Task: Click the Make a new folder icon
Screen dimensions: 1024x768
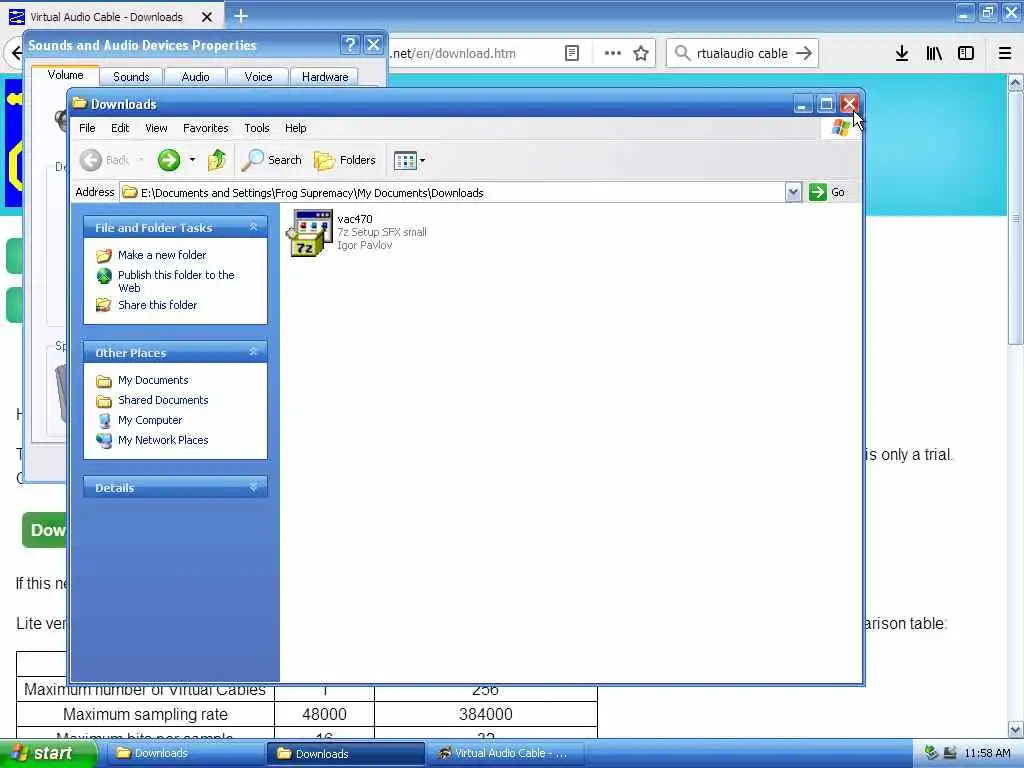Action: (x=104, y=255)
